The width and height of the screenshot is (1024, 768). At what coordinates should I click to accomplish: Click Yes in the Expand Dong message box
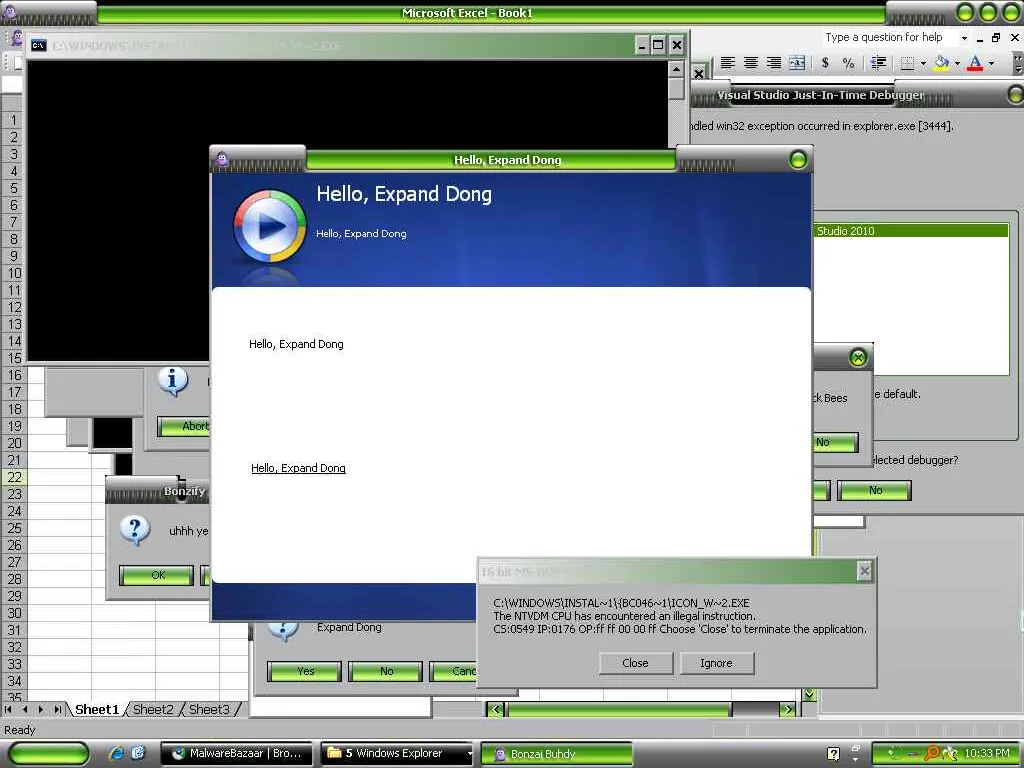point(304,671)
